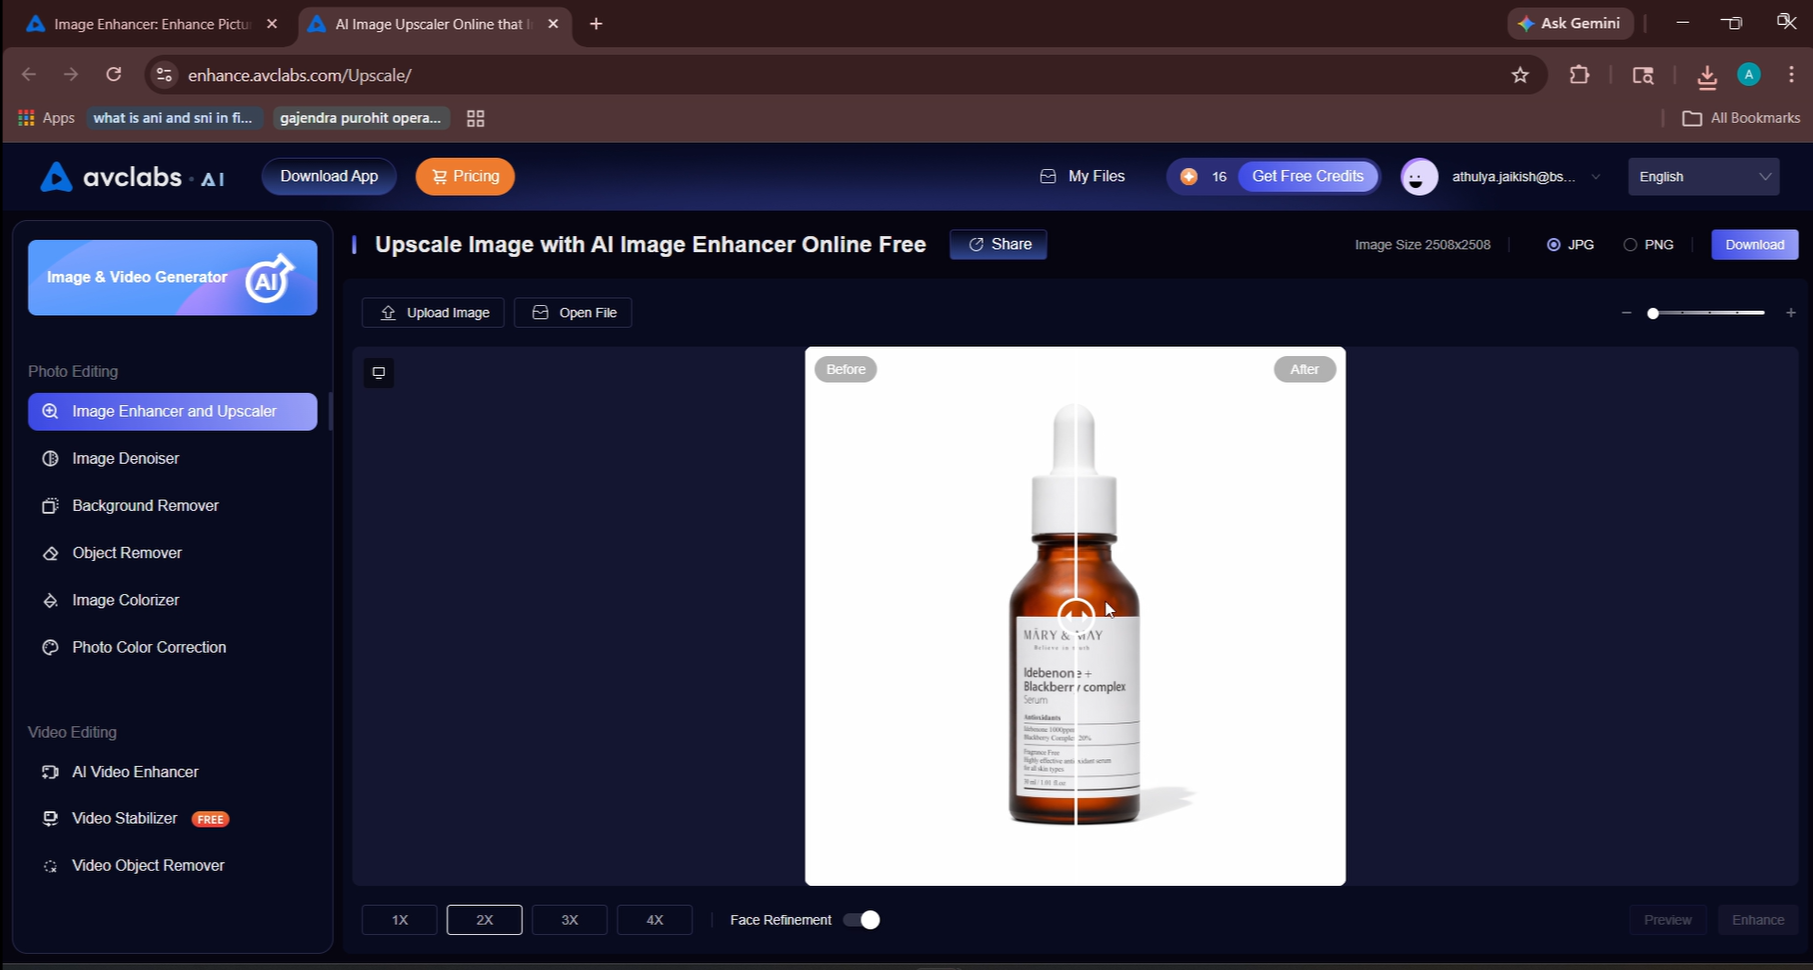Click the blue Download button
This screenshot has width=1813, height=970.
tap(1755, 244)
